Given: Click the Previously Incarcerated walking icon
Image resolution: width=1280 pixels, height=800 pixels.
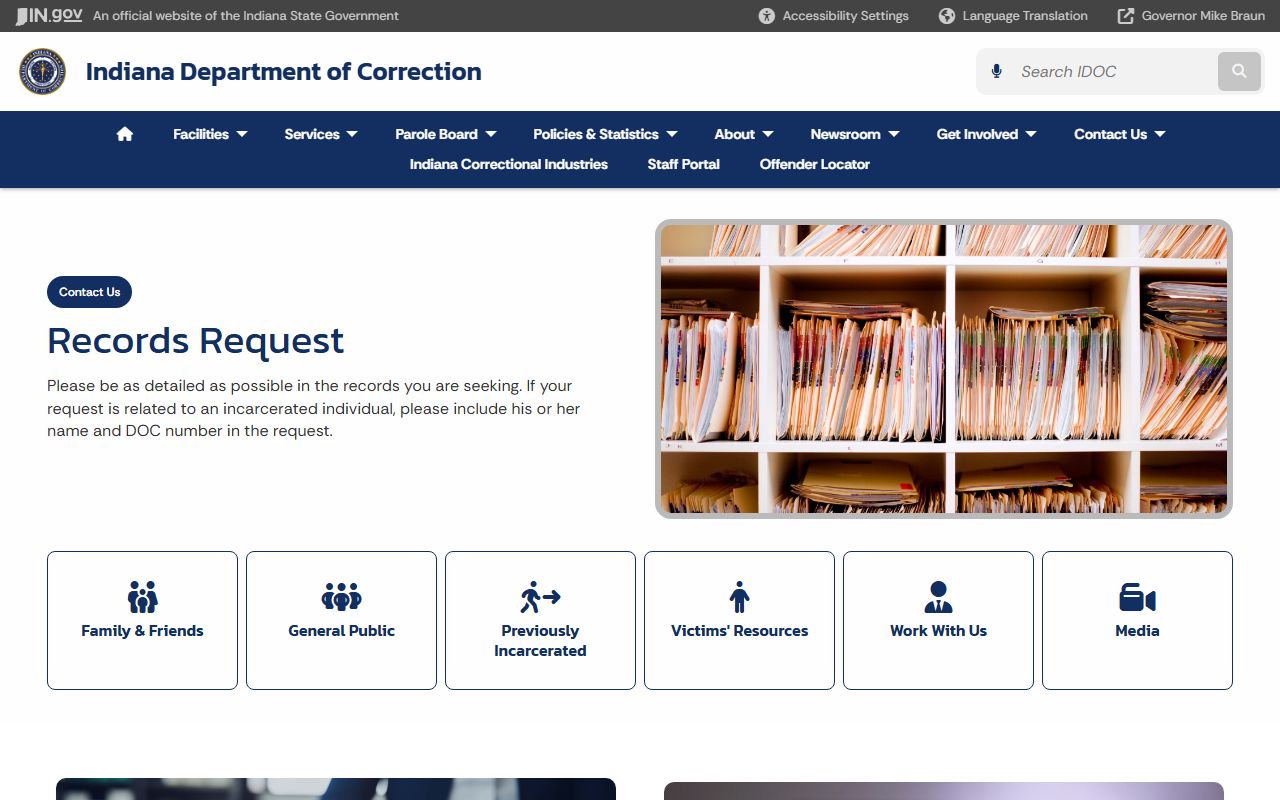Looking at the screenshot, I should [x=540, y=598].
